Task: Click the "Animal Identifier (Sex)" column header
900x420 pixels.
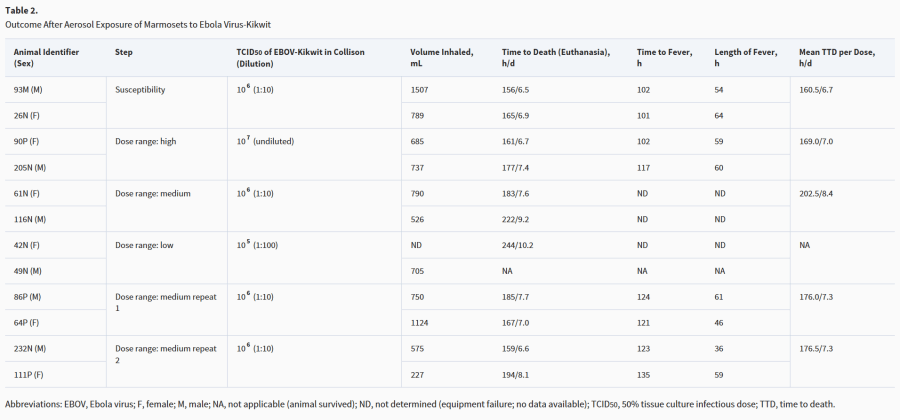Action: 47,56
